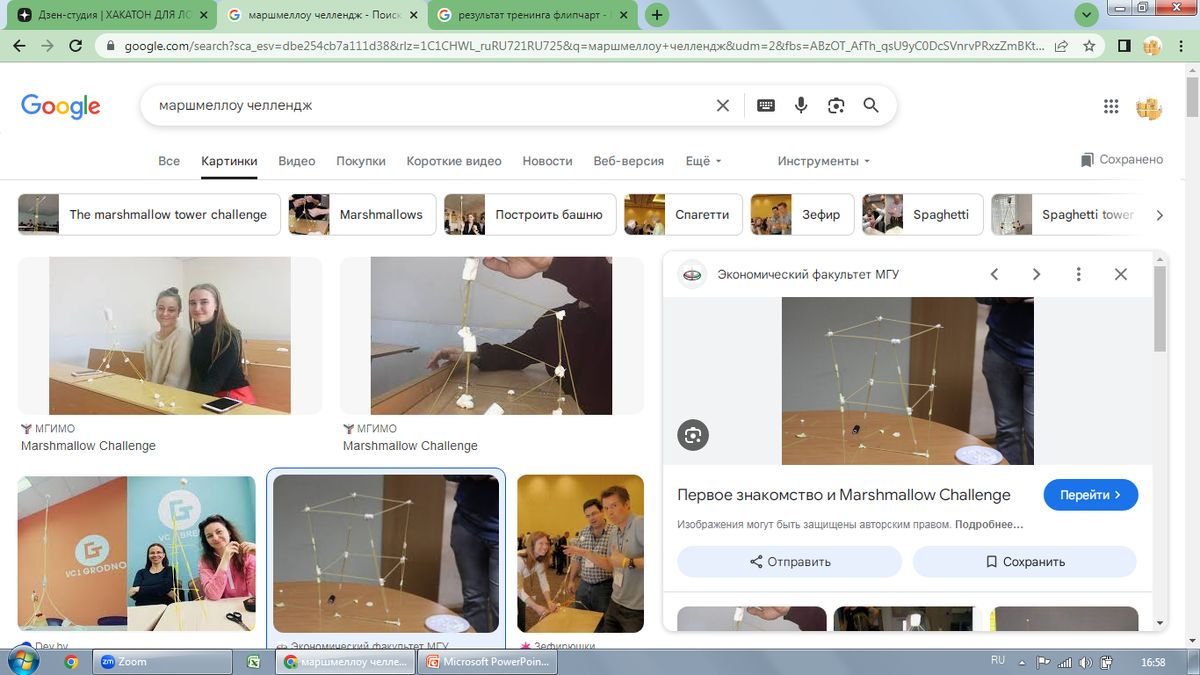This screenshot has width=1200, height=675.
Task: Click the large preview image of tower
Action: tap(908, 381)
